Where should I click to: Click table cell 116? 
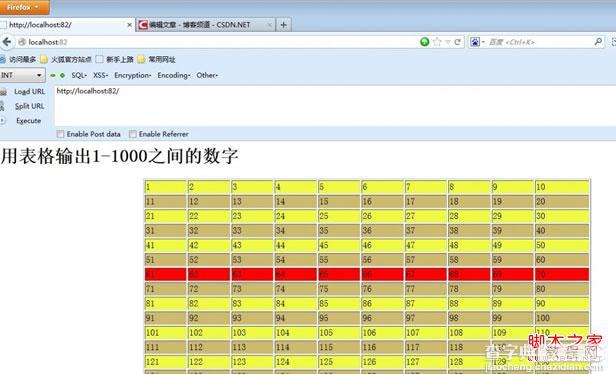click(x=383, y=347)
